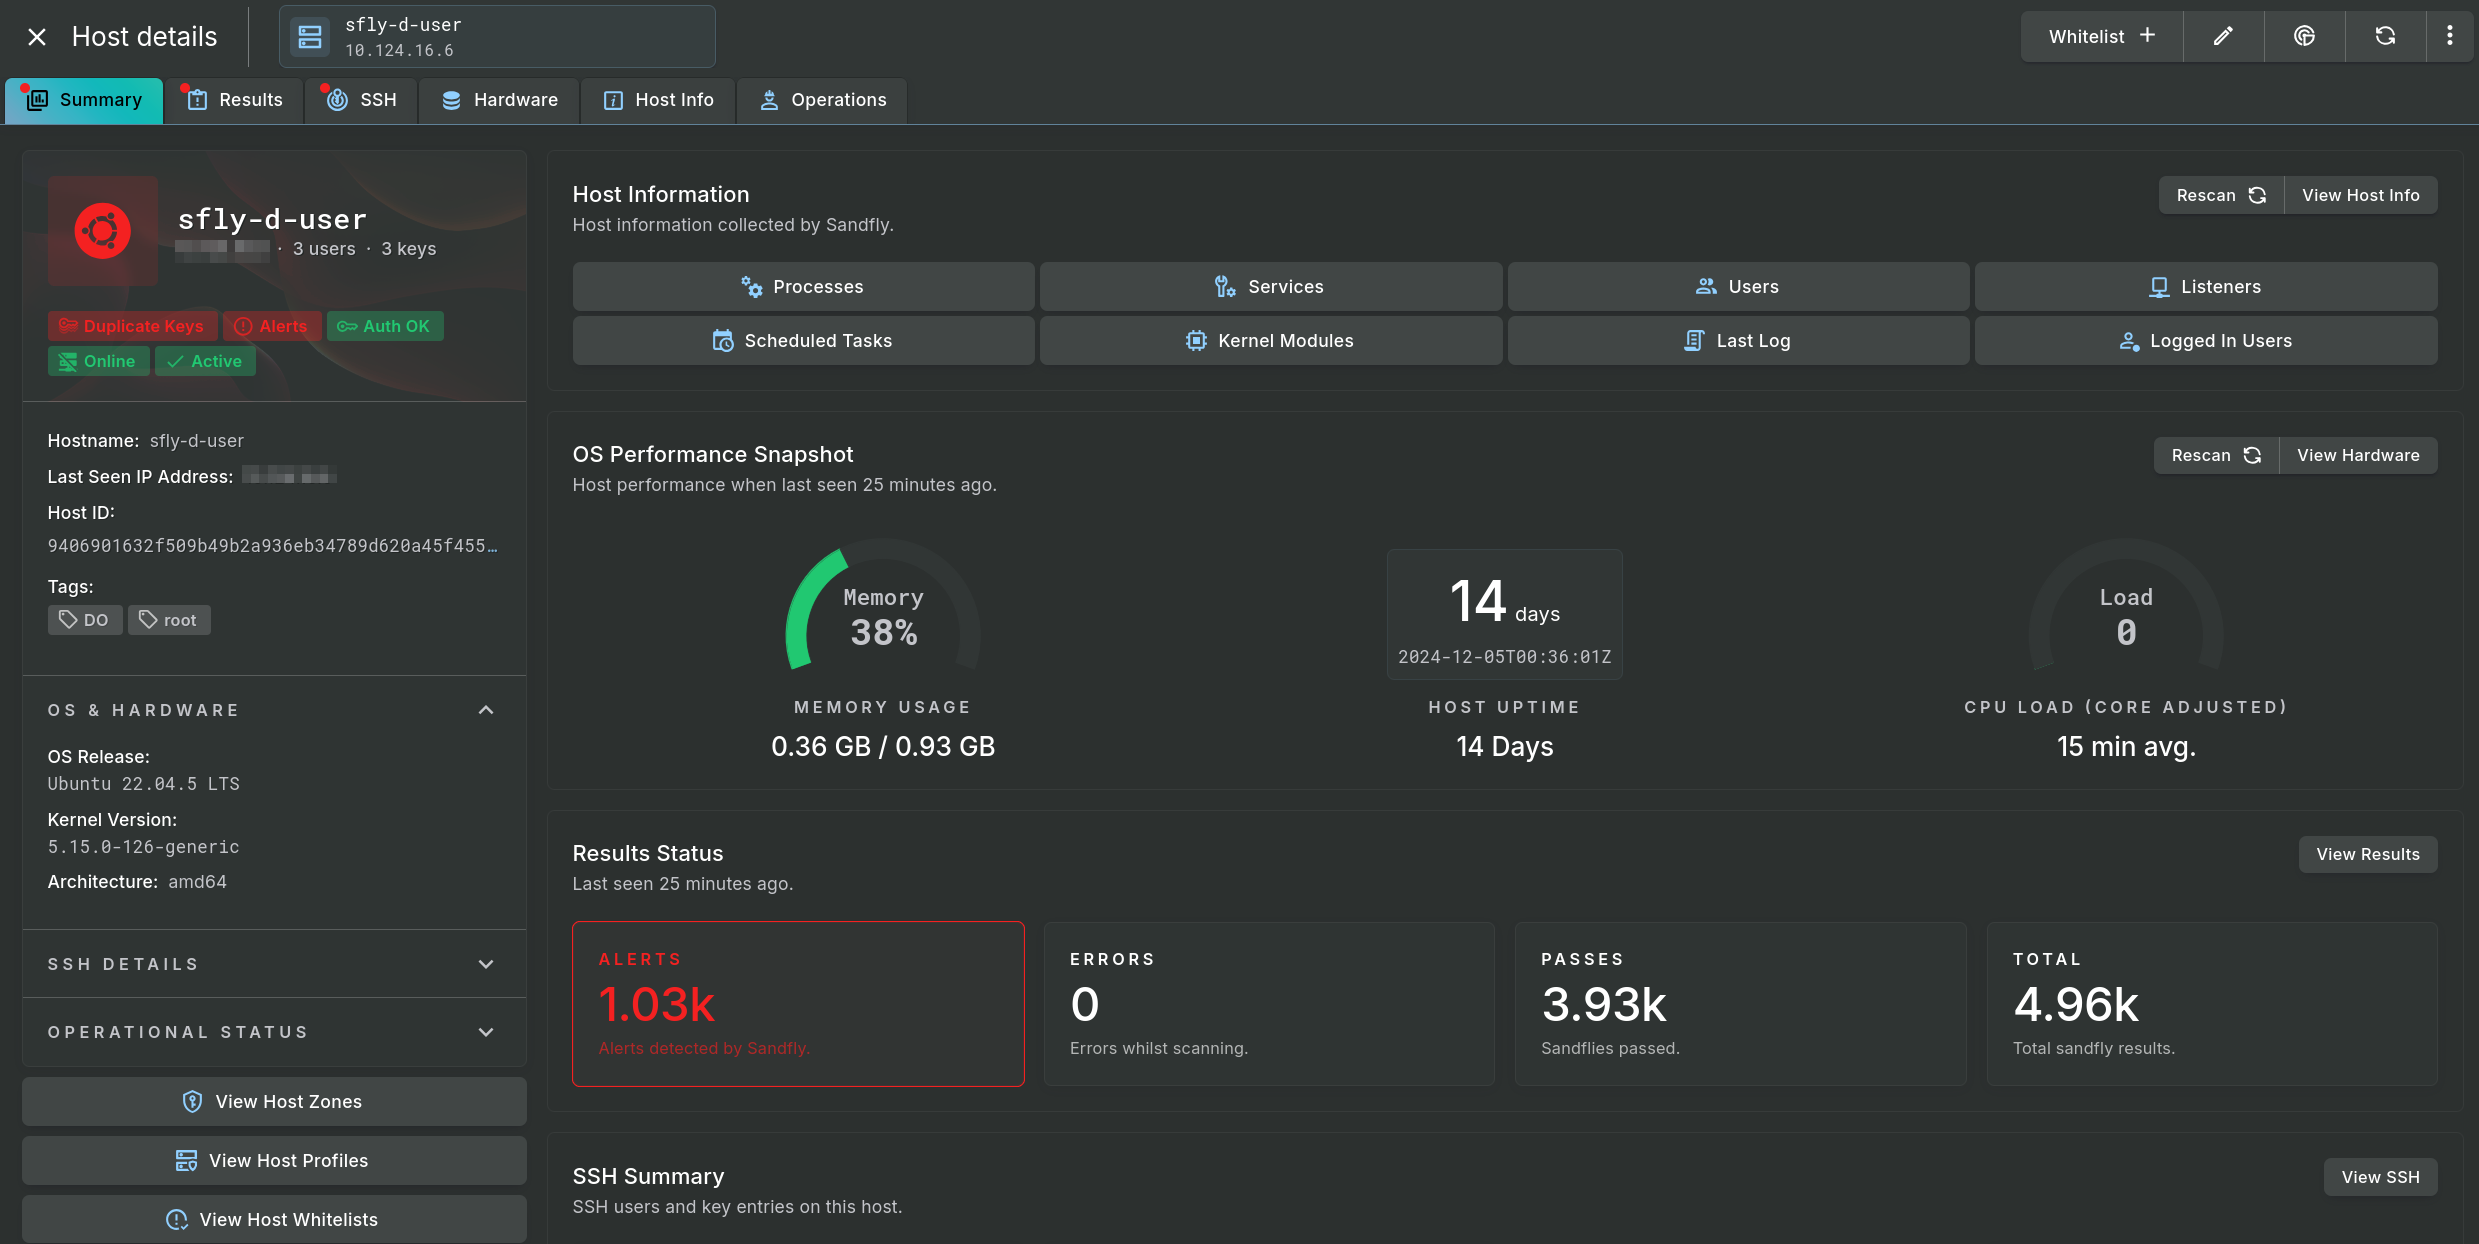Image resolution: width=2479 pixels, height=1244 pixels.
Task: Open the three-dot more options menu
Action: 2449,37
